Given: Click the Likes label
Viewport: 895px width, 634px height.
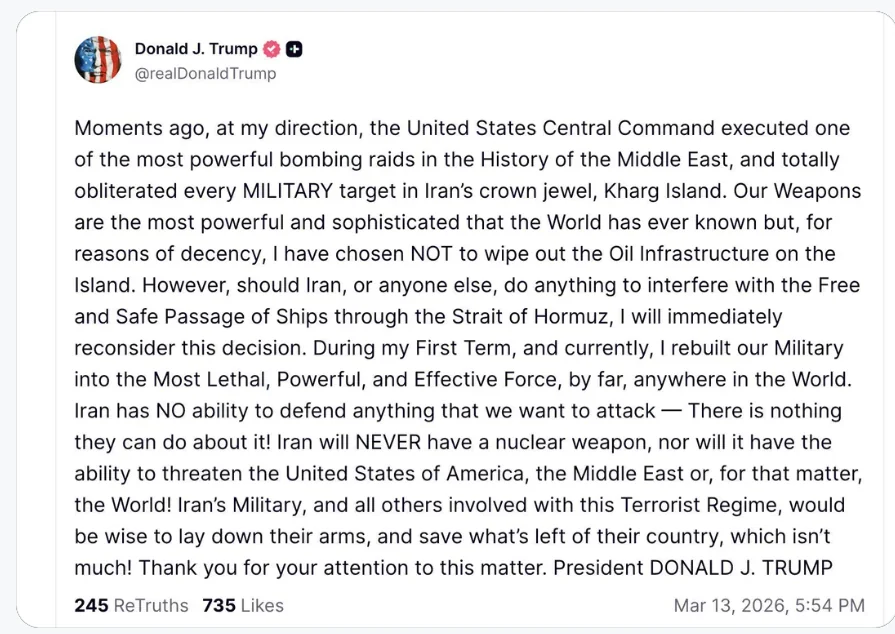Looking at the screenshot, I should coord(261,605).
